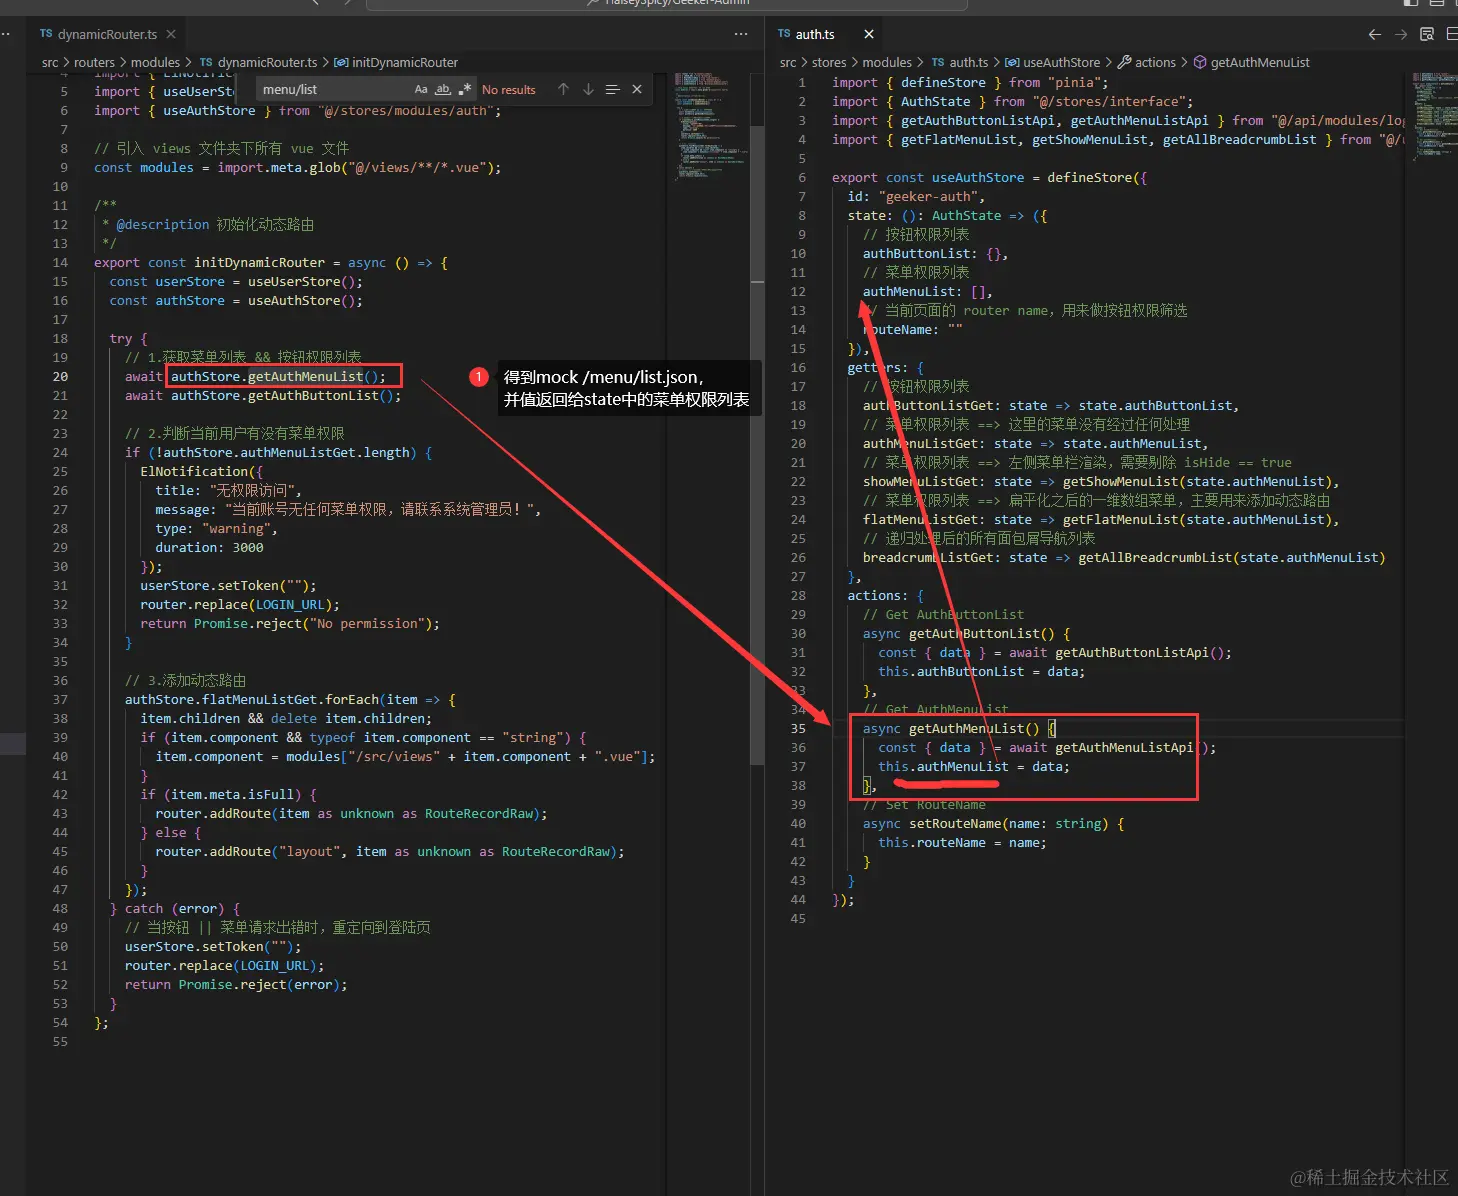Toggle Match Case in find widget
This screenshot has width=1458, height=1196.
(421, 89)
